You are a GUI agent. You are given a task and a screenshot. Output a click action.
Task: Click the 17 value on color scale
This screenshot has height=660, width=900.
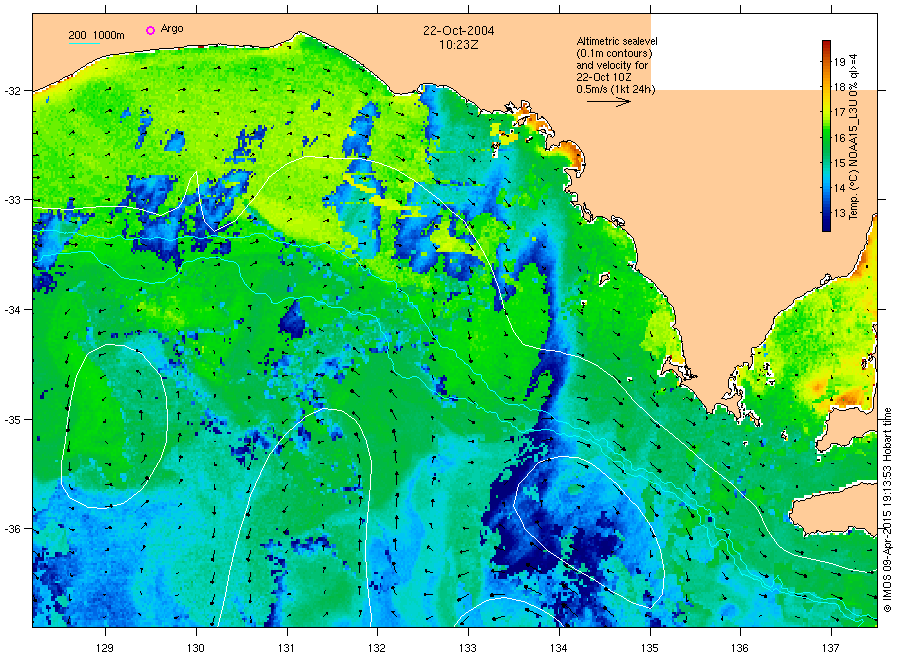pos(839,112)
